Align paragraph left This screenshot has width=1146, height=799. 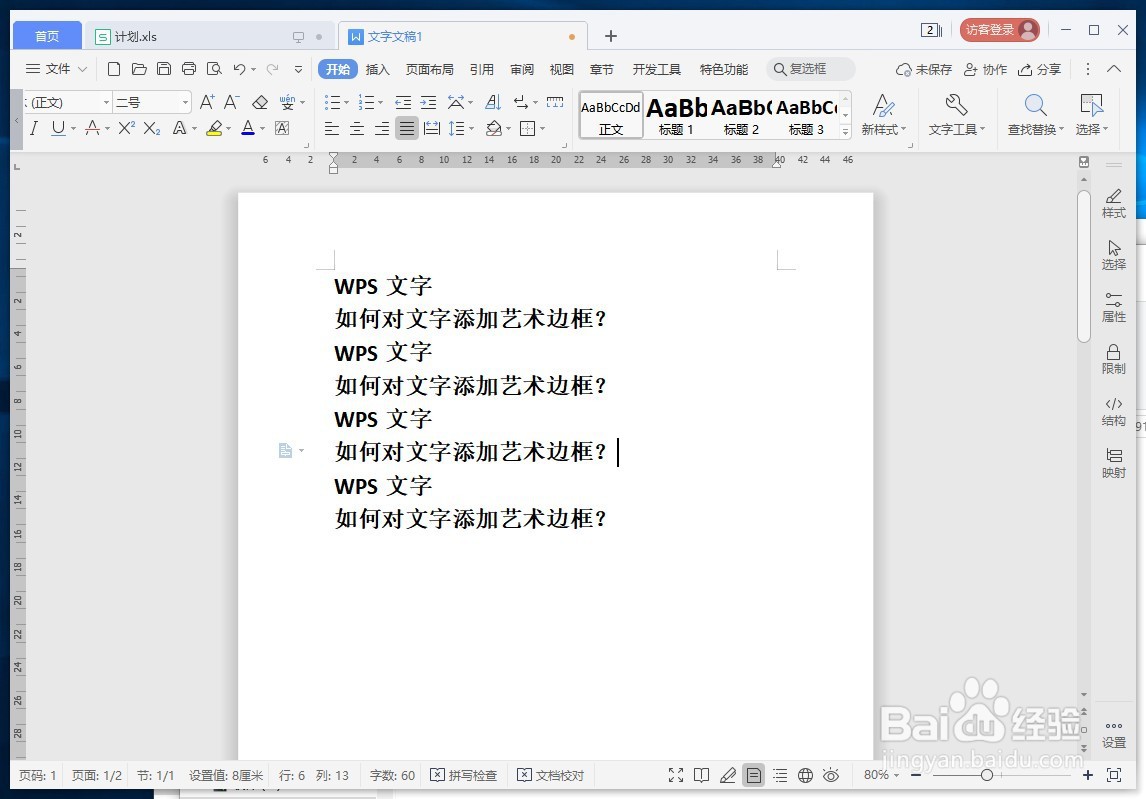click(332, 129)
